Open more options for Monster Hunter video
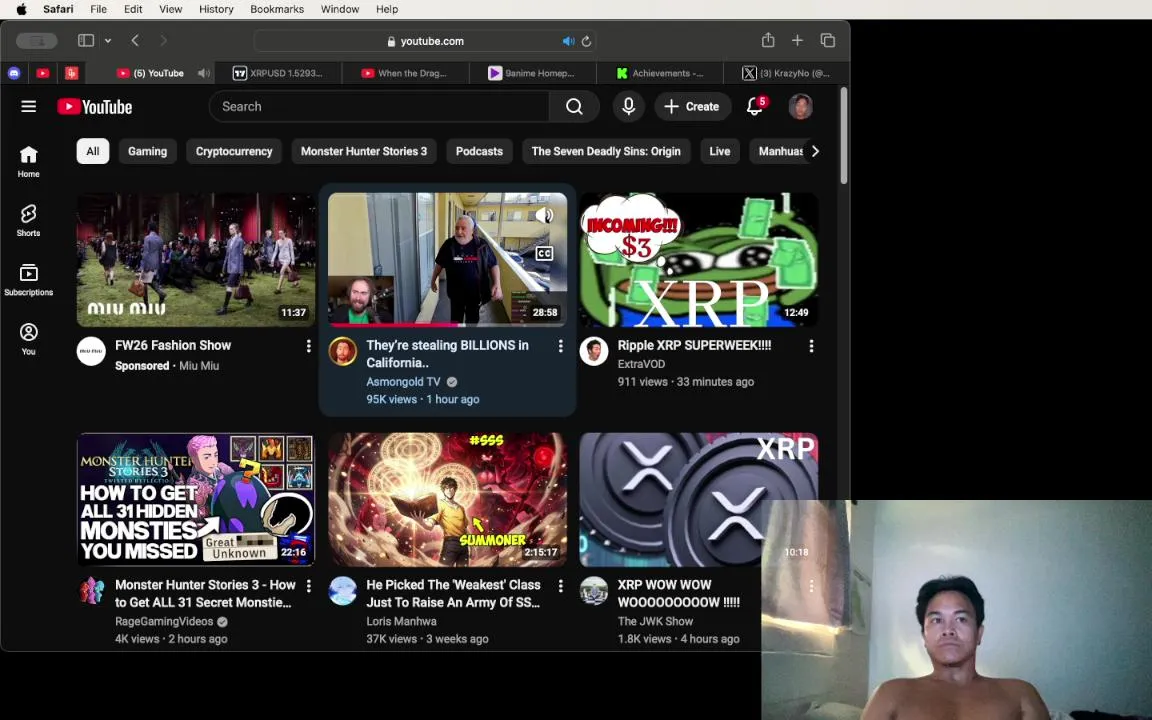 tap(309, 586)
